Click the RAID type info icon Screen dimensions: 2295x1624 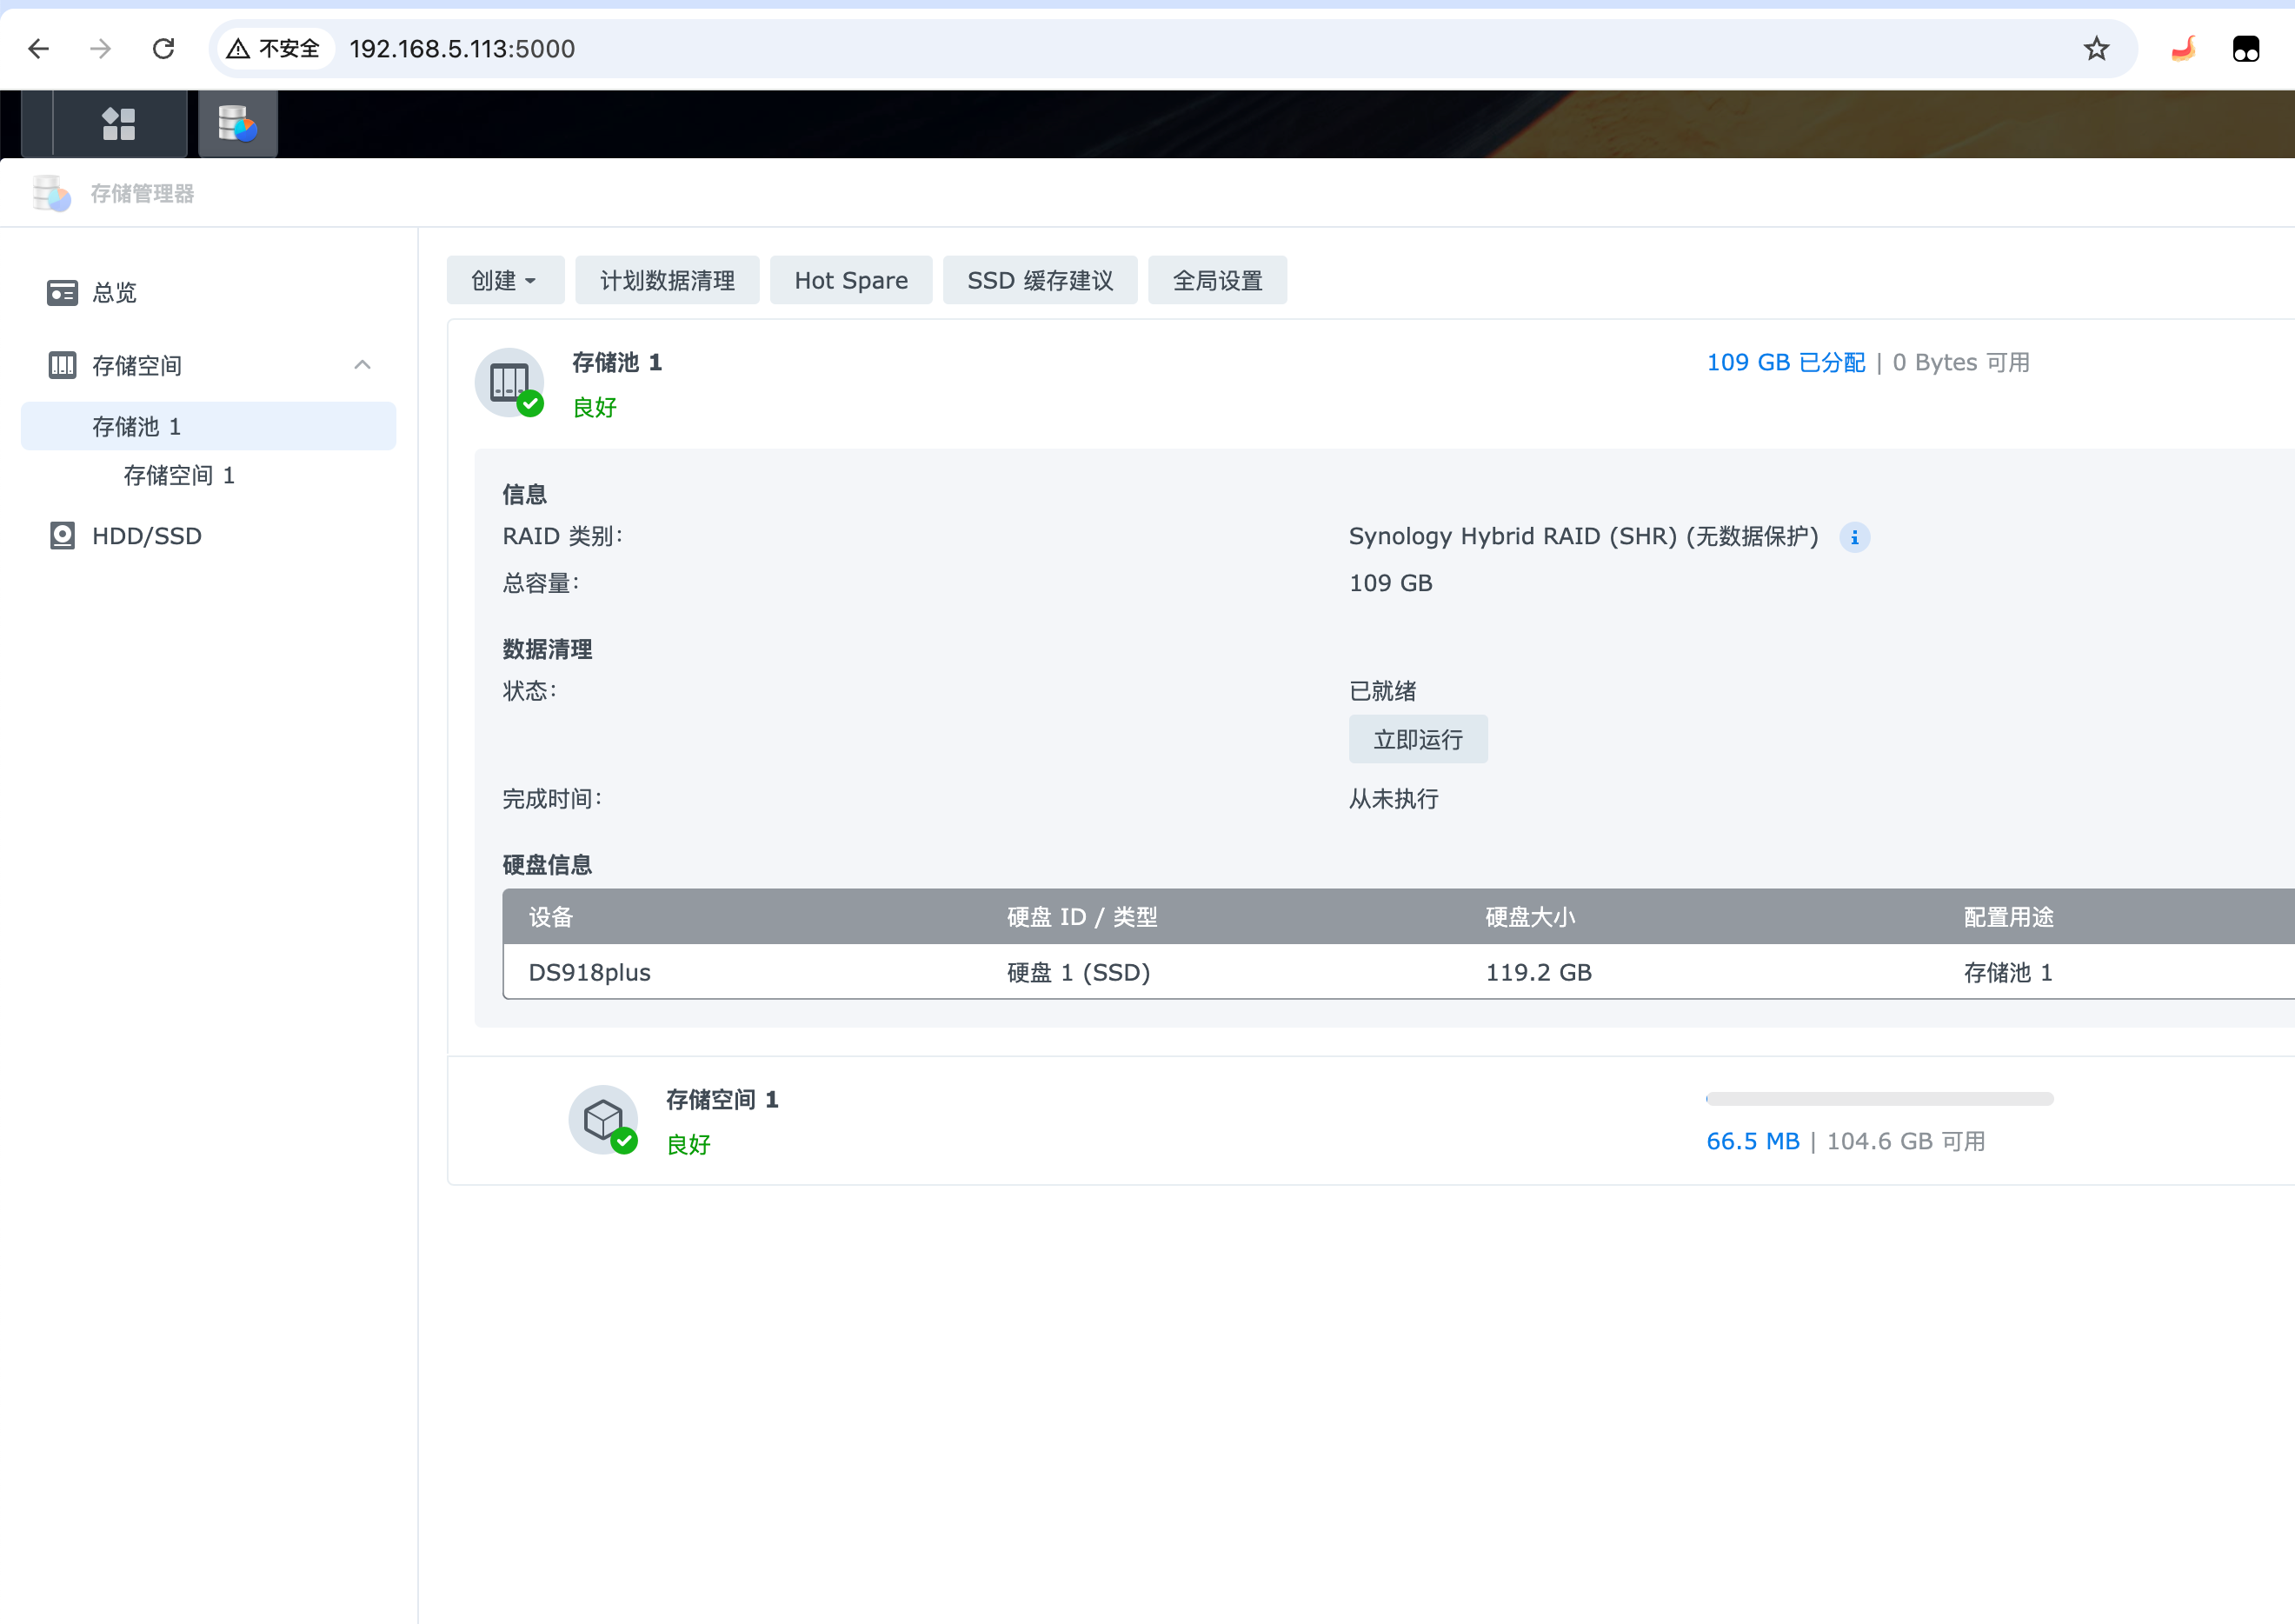tap(1854, 537)
